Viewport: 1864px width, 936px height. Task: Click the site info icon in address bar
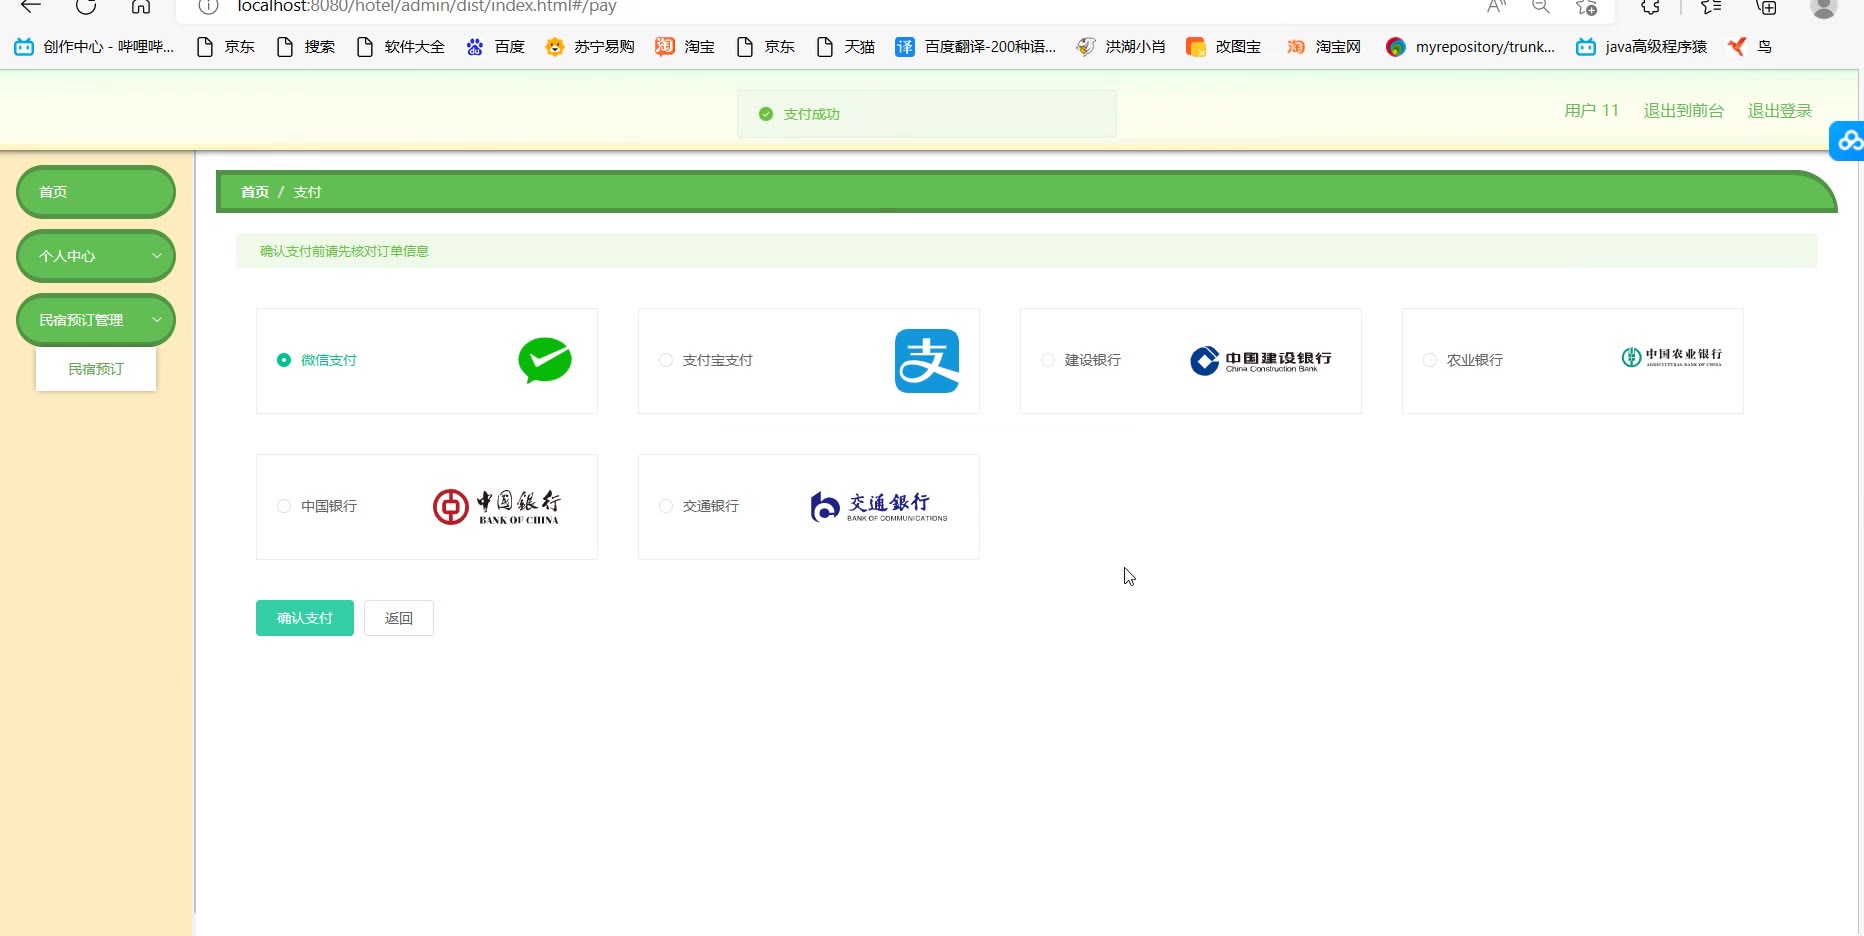click(208, 7)
